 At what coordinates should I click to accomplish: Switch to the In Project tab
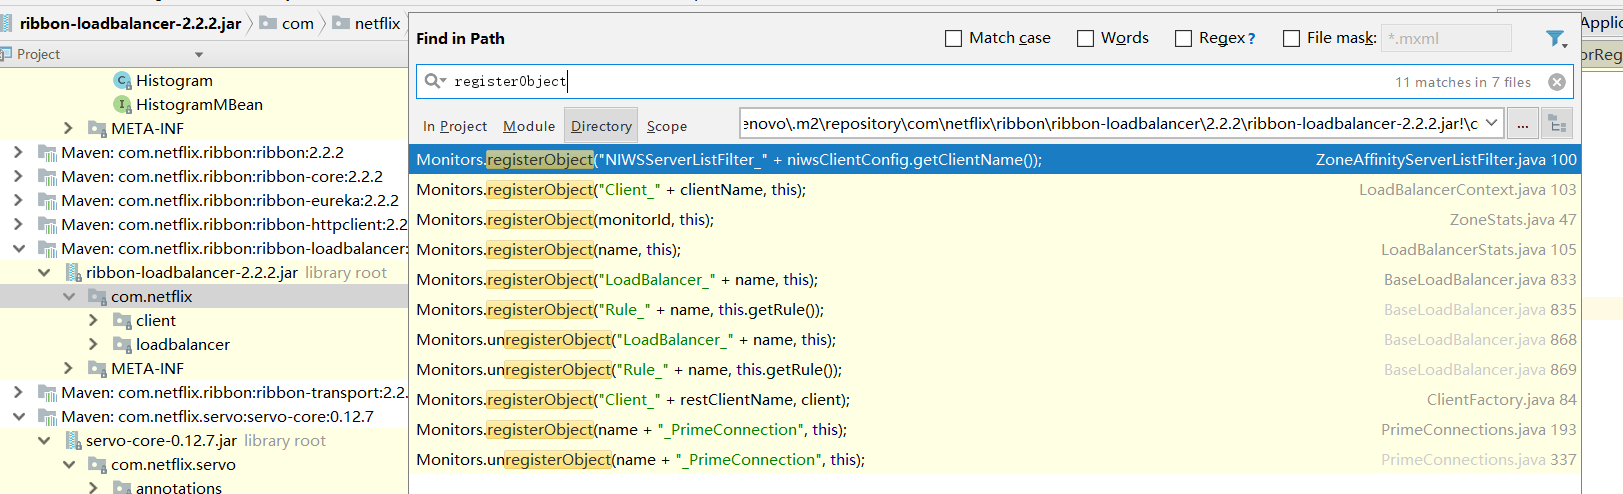click(455, 126)
